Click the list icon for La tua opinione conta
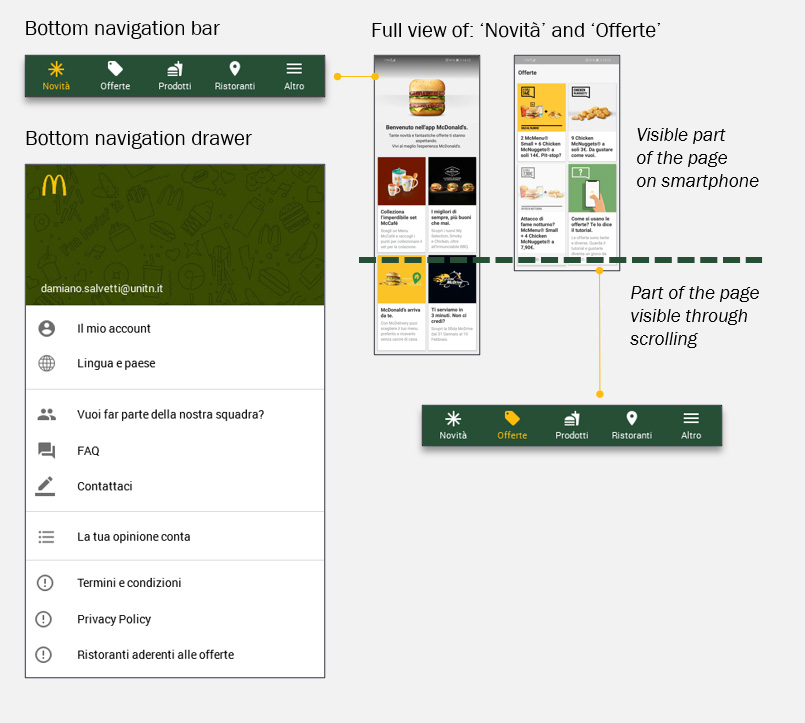Image resolution: width=805 pixels, height=723 pixels. (46, 537)
